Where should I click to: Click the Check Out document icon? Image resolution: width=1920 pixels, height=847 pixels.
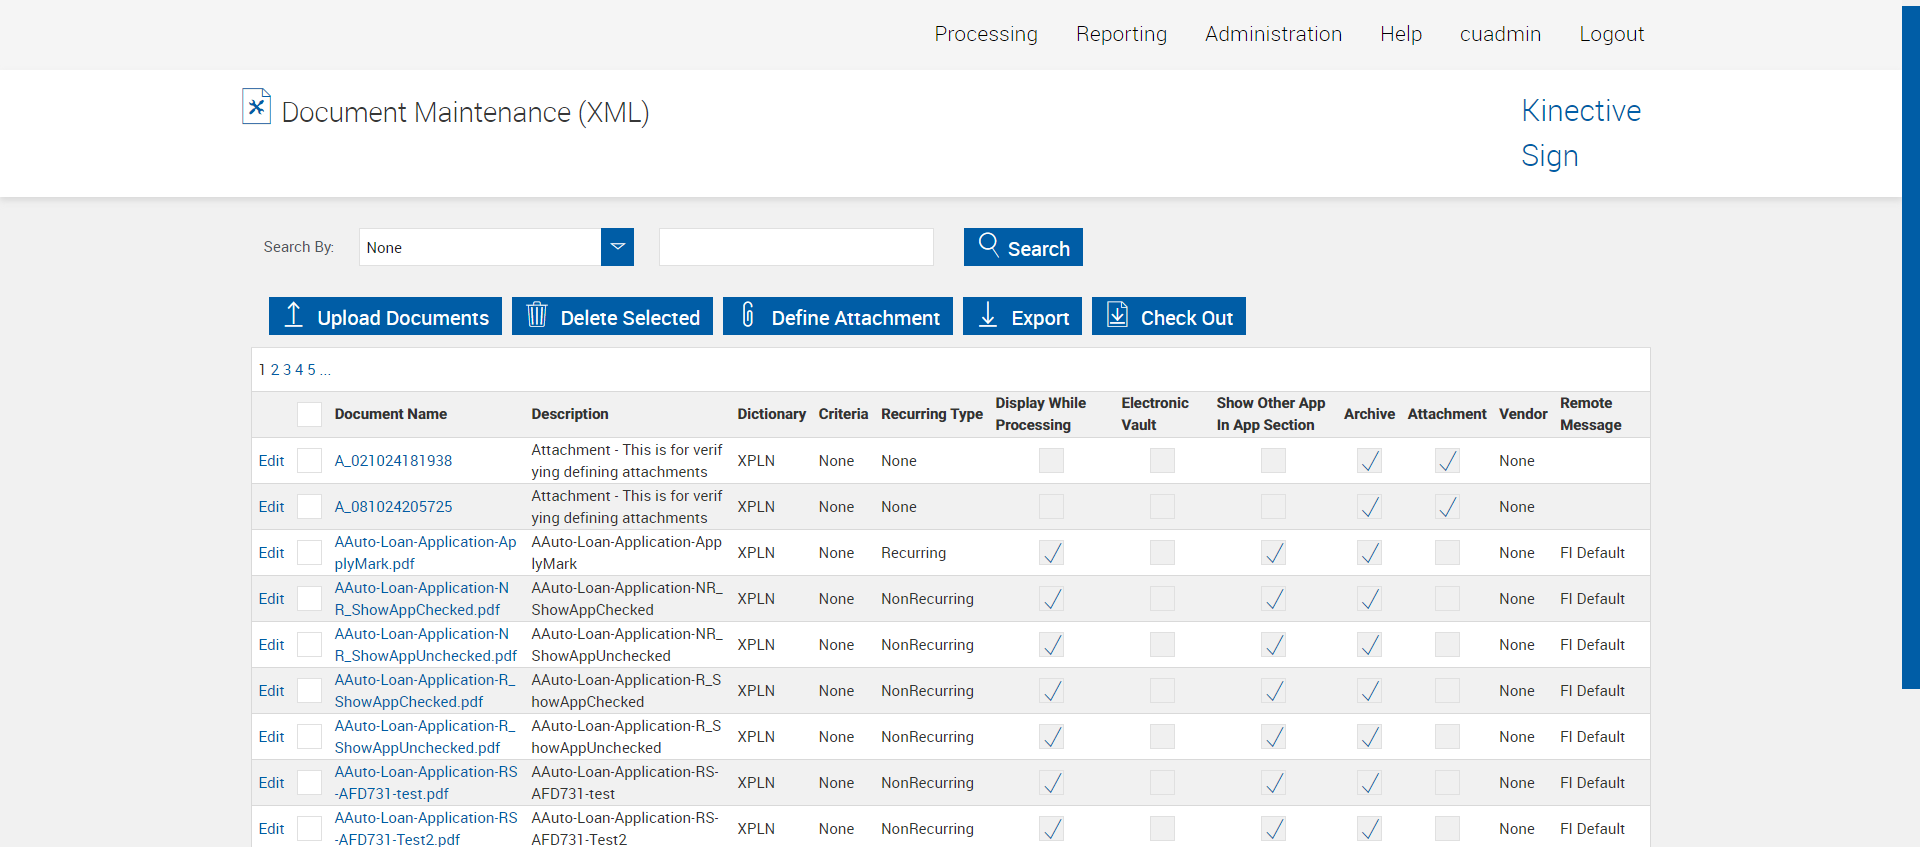[x=1118, y=315]
